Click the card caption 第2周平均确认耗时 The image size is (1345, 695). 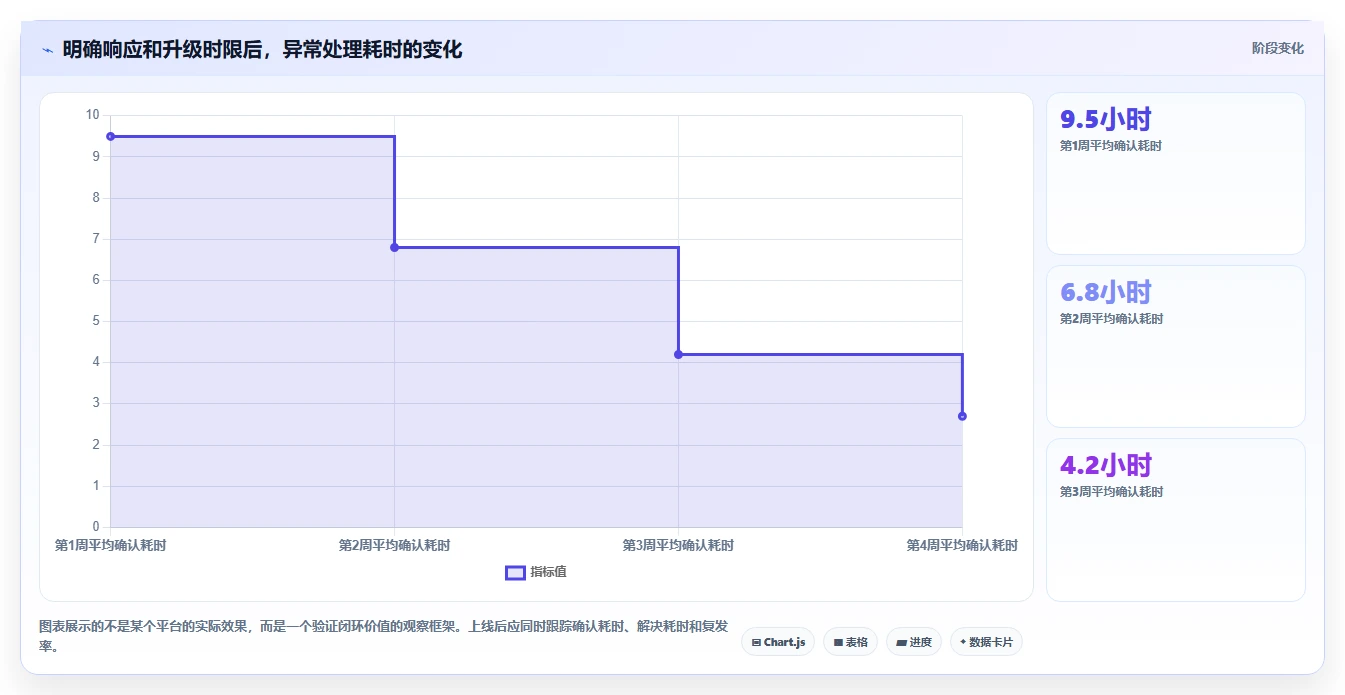[x=1111, y=319]
